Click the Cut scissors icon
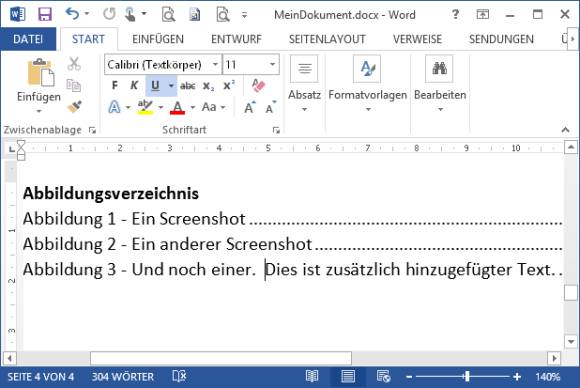This screenshot has width=580, height=388. click(74, 64)
